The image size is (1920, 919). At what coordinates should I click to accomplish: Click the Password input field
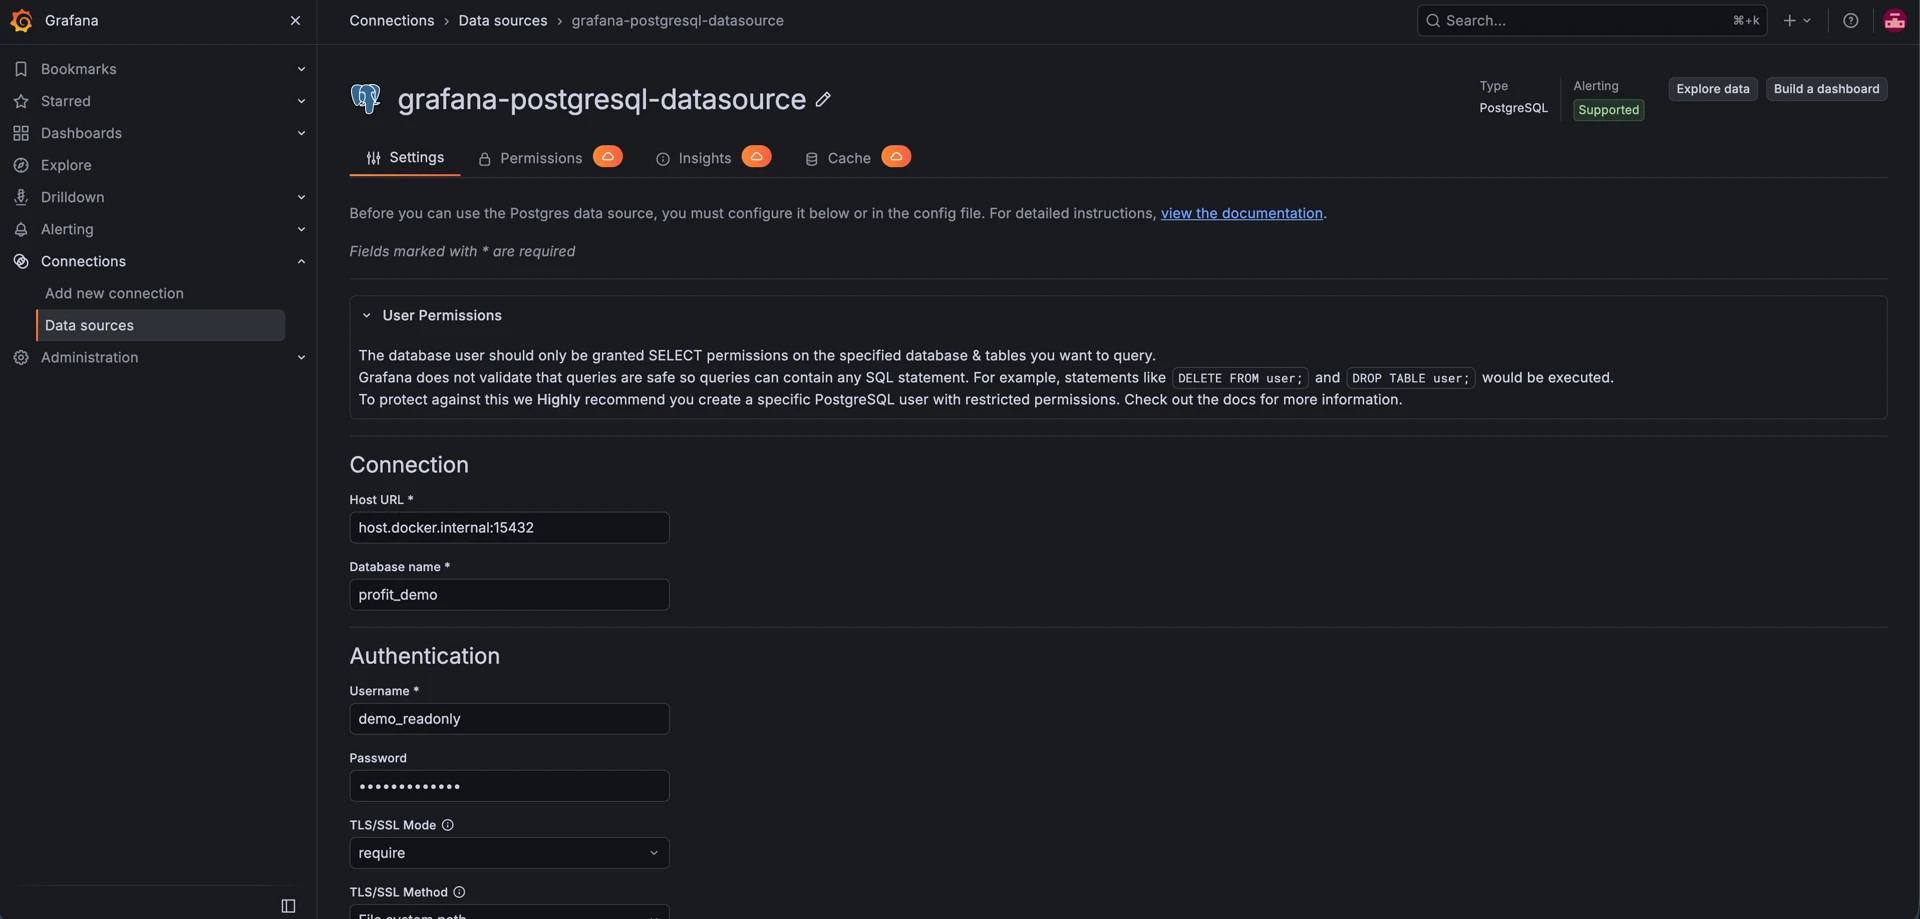tap(509, 786)
